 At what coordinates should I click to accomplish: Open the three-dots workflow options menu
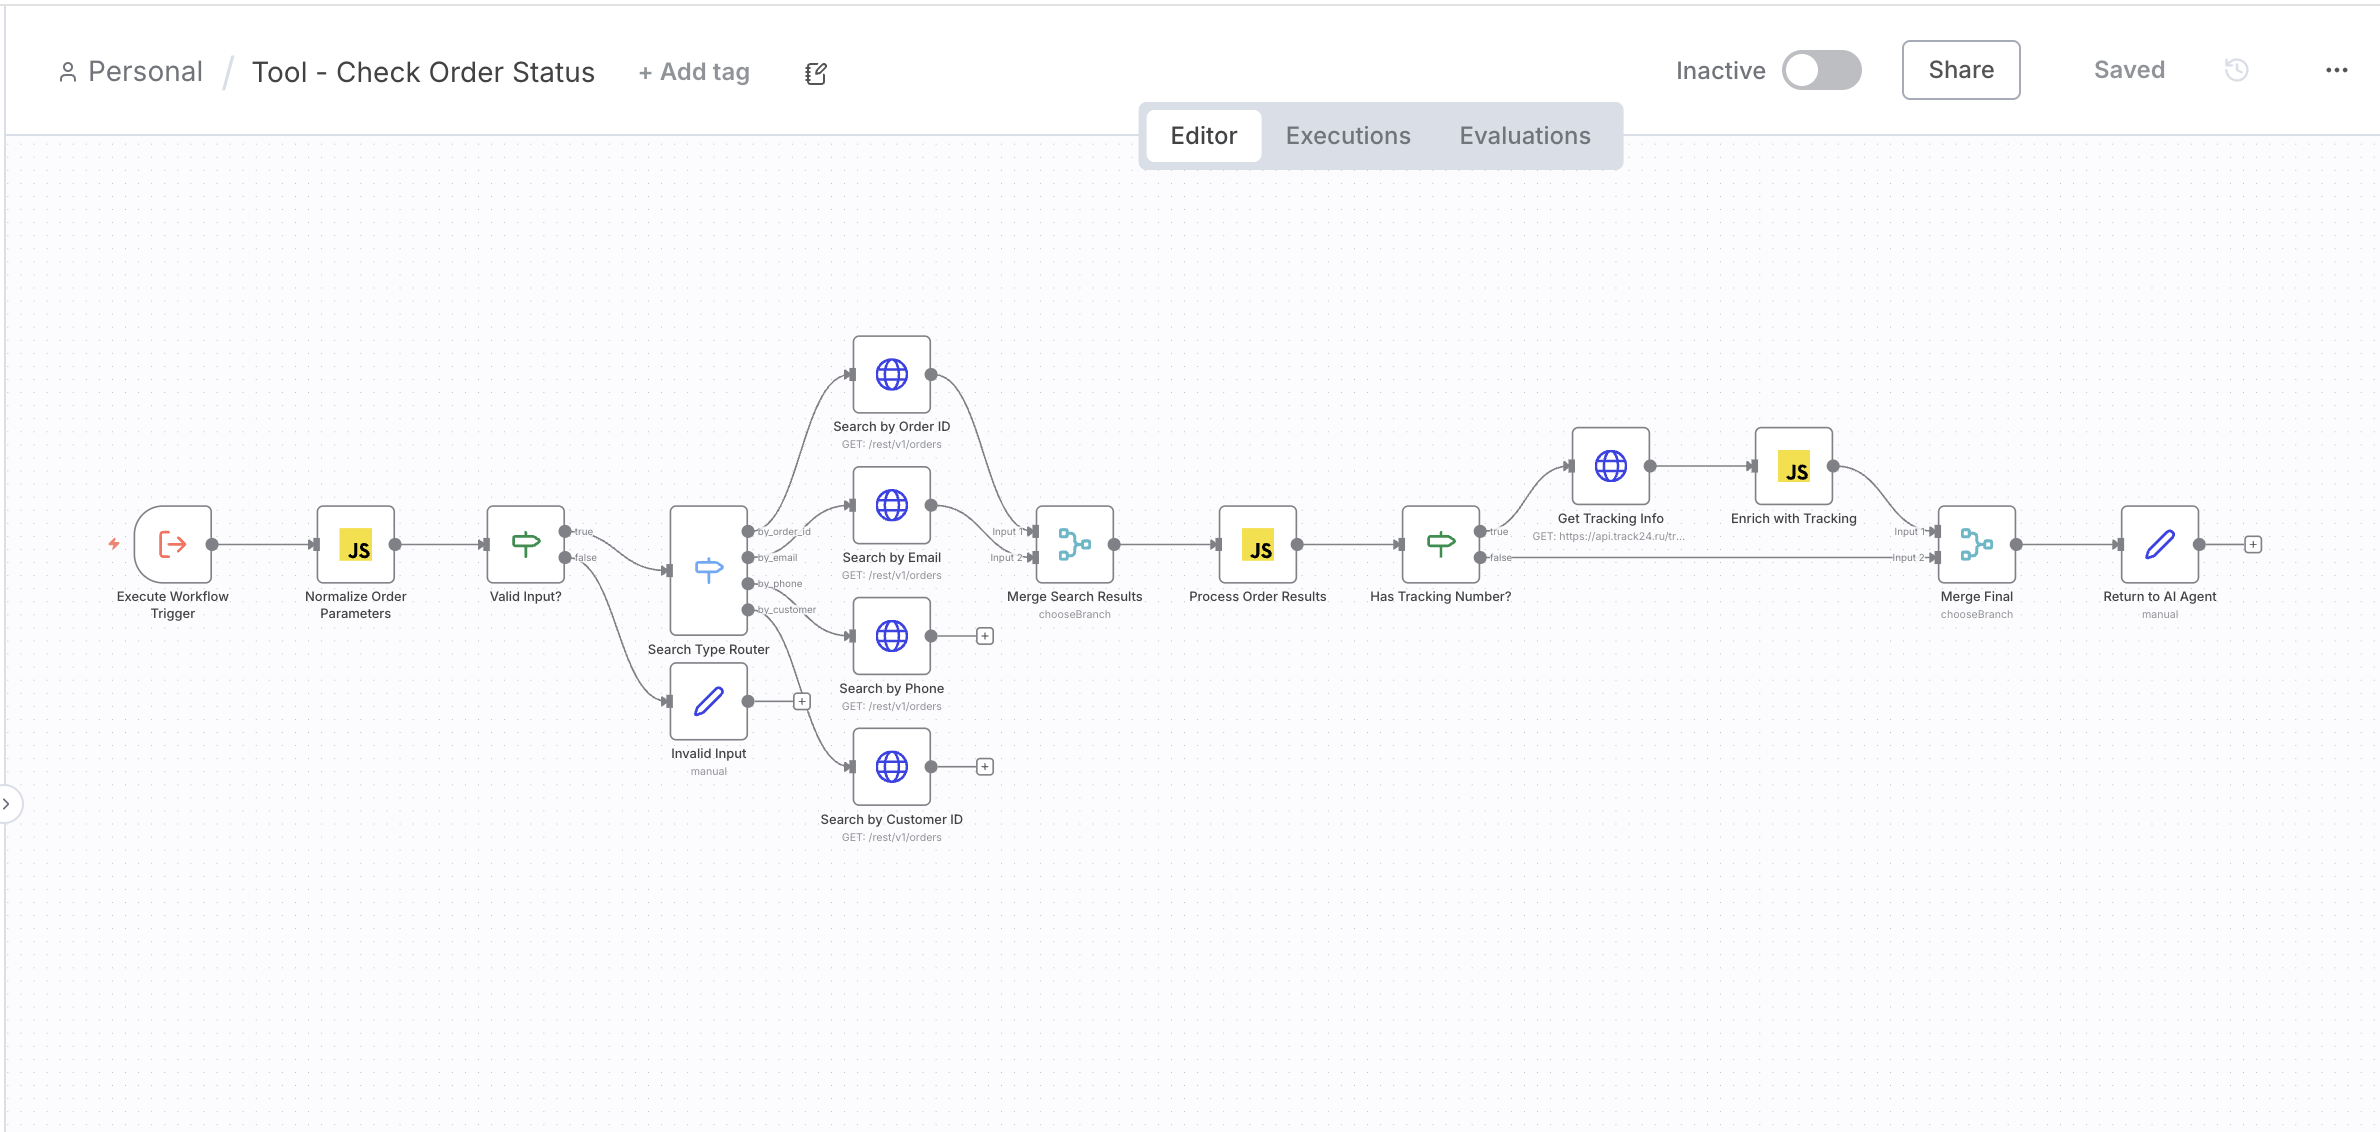[2336, 70]
